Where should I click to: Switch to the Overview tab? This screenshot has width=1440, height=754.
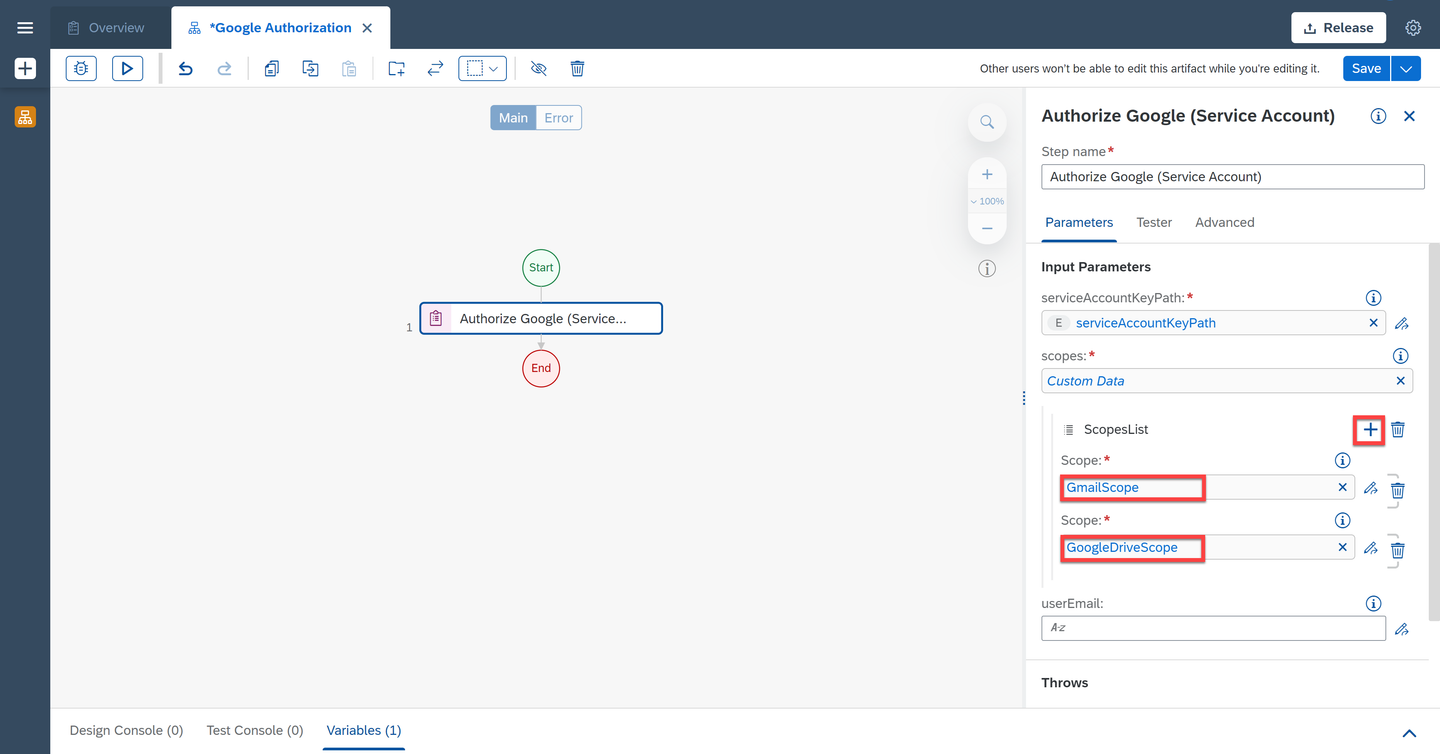[x=106, y=28]
